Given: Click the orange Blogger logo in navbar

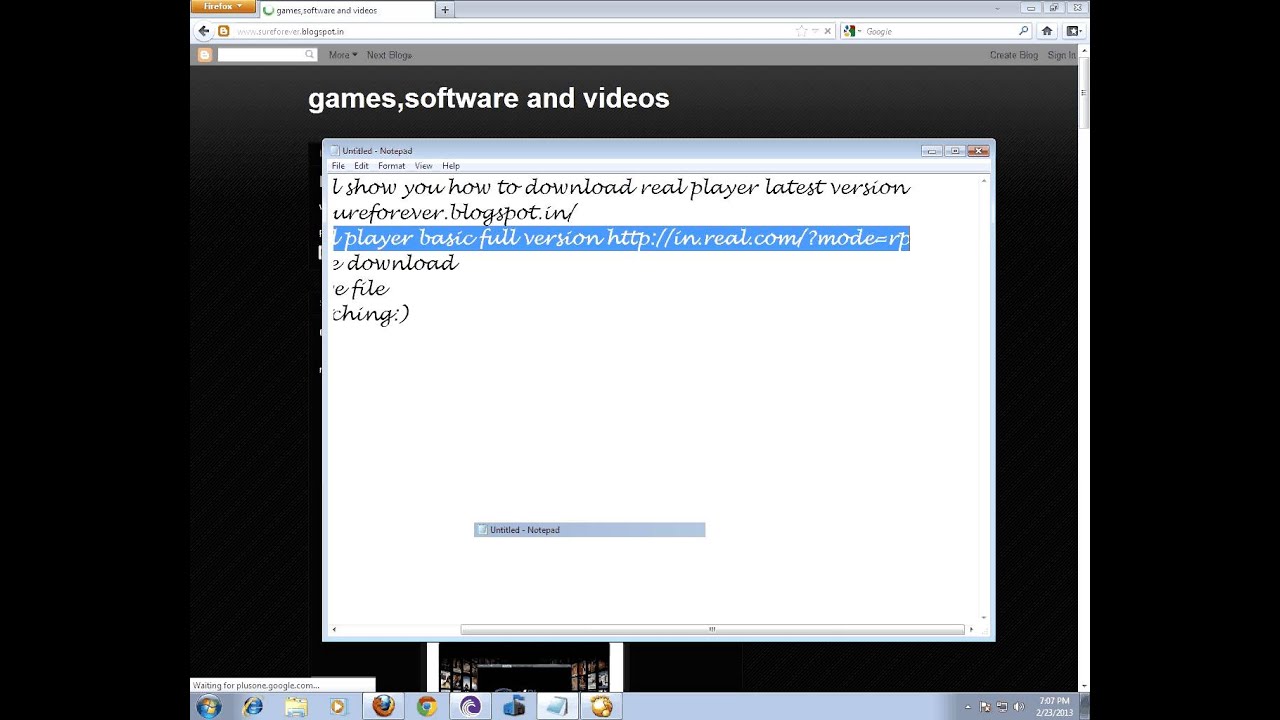Looking at the screenshot, I should point(205,55).
